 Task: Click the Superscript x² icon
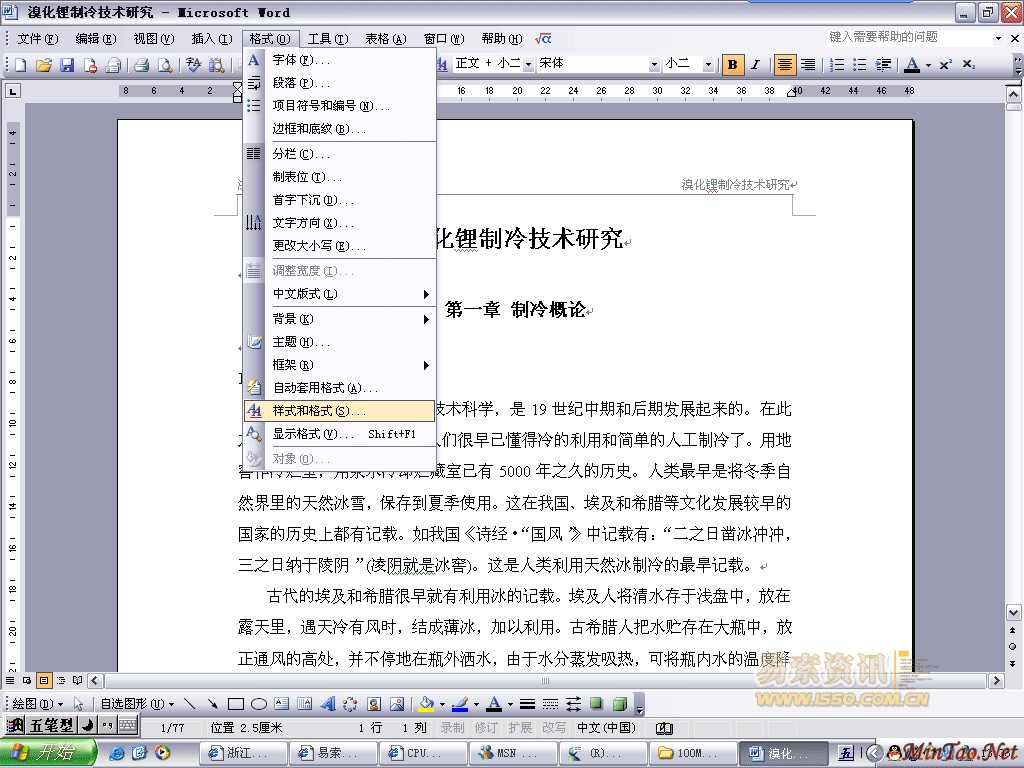click(945, 65)
